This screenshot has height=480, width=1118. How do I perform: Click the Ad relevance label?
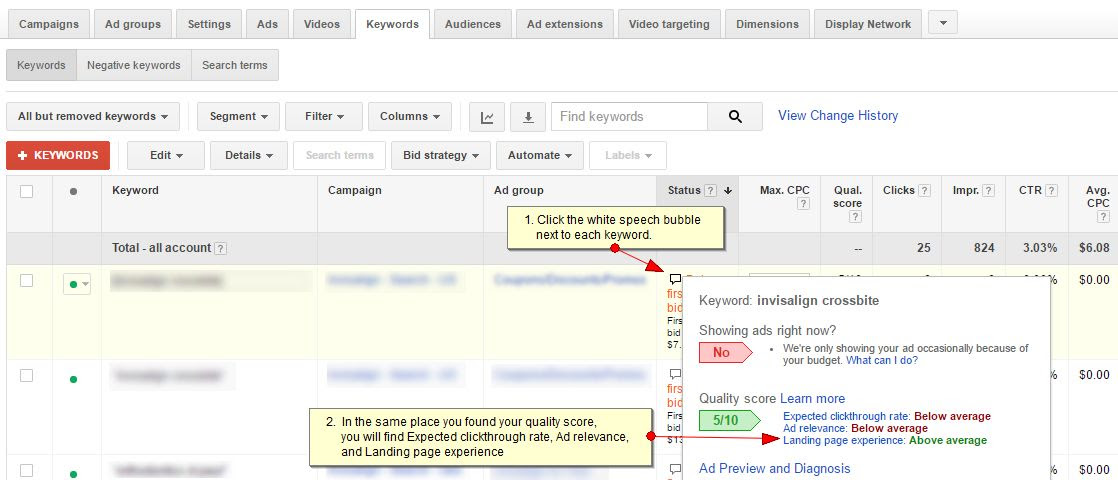[814, 429]
